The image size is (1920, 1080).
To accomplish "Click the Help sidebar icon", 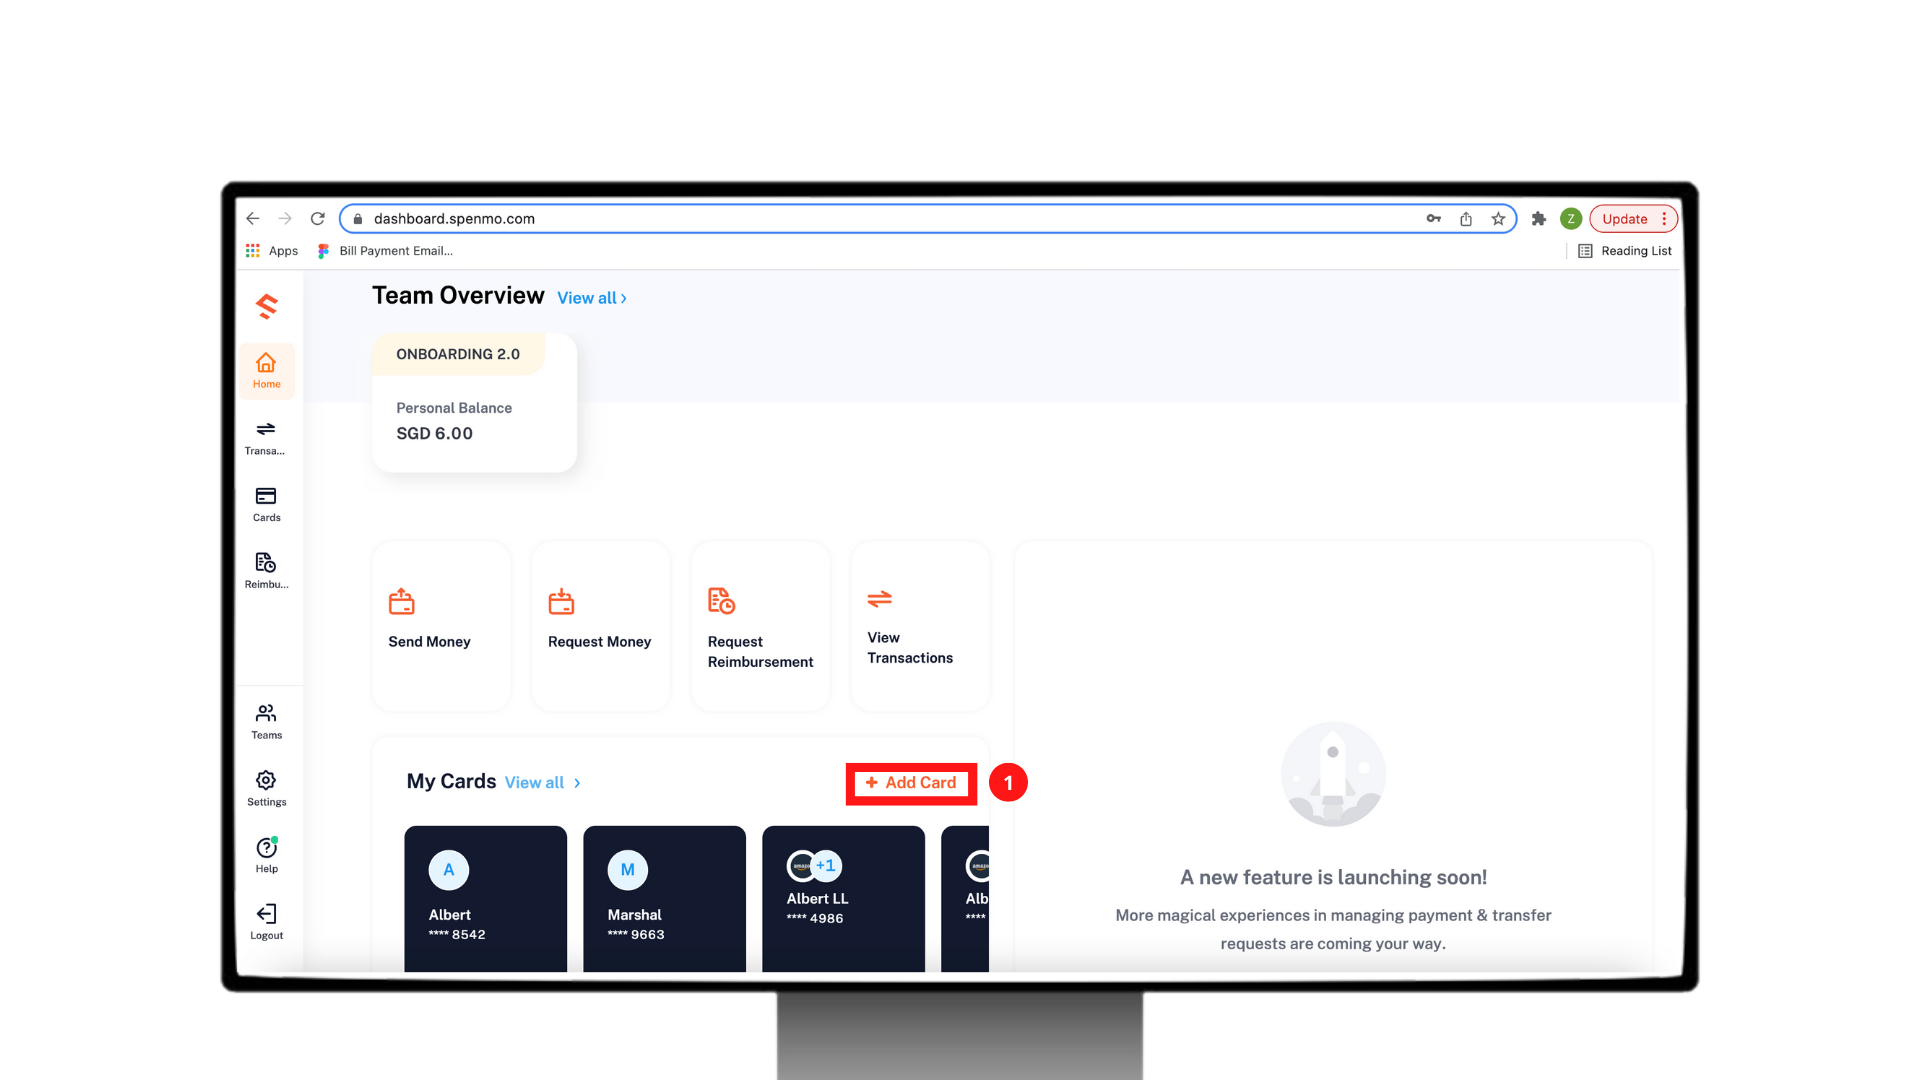I will coord(266,853).
